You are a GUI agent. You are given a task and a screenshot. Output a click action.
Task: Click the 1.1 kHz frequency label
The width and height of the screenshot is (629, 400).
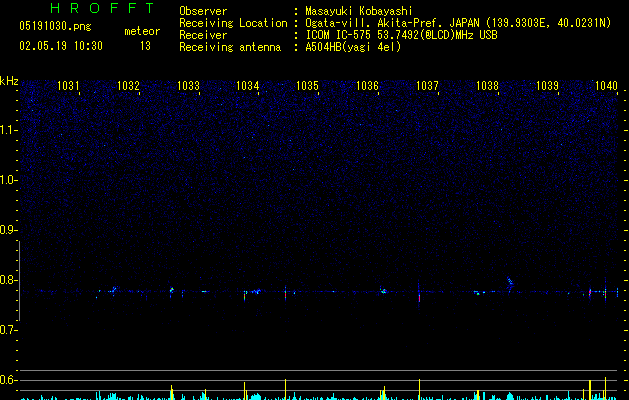pyautogui.click(x=9, y=130)
